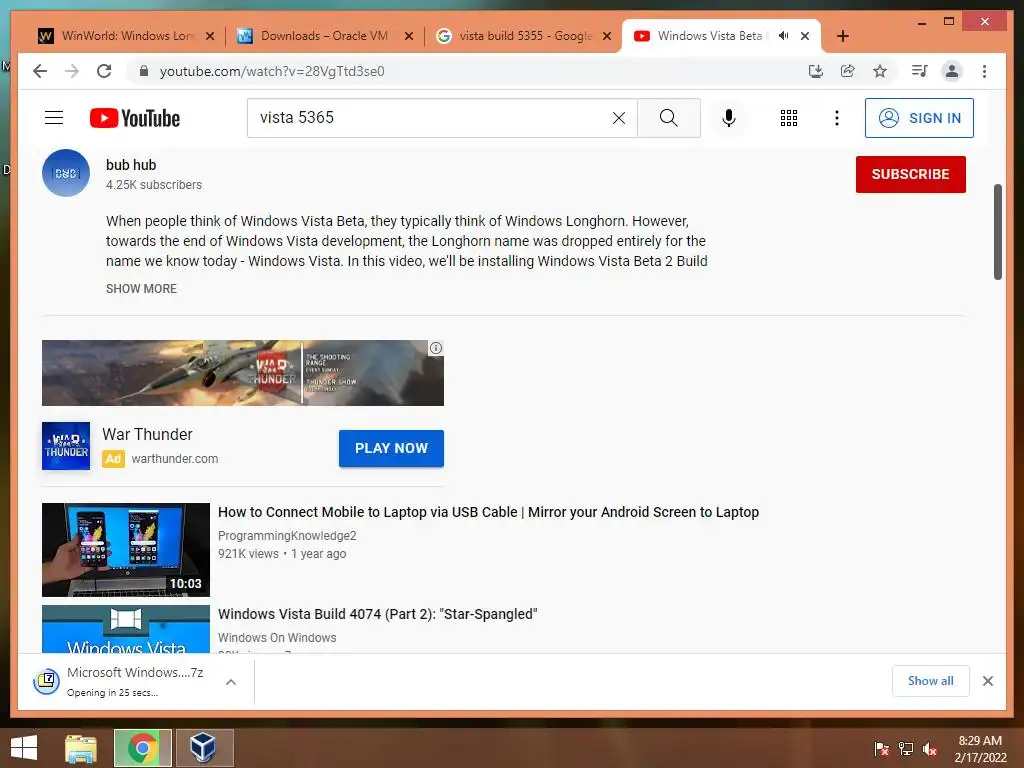Close the vista build 5355 Google tab
Screen dimensions: 1024x768
607,36
